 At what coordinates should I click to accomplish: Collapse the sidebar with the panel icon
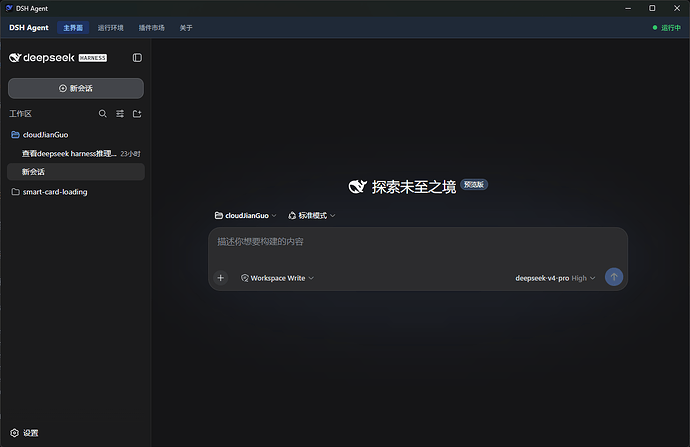click(137, 58)
